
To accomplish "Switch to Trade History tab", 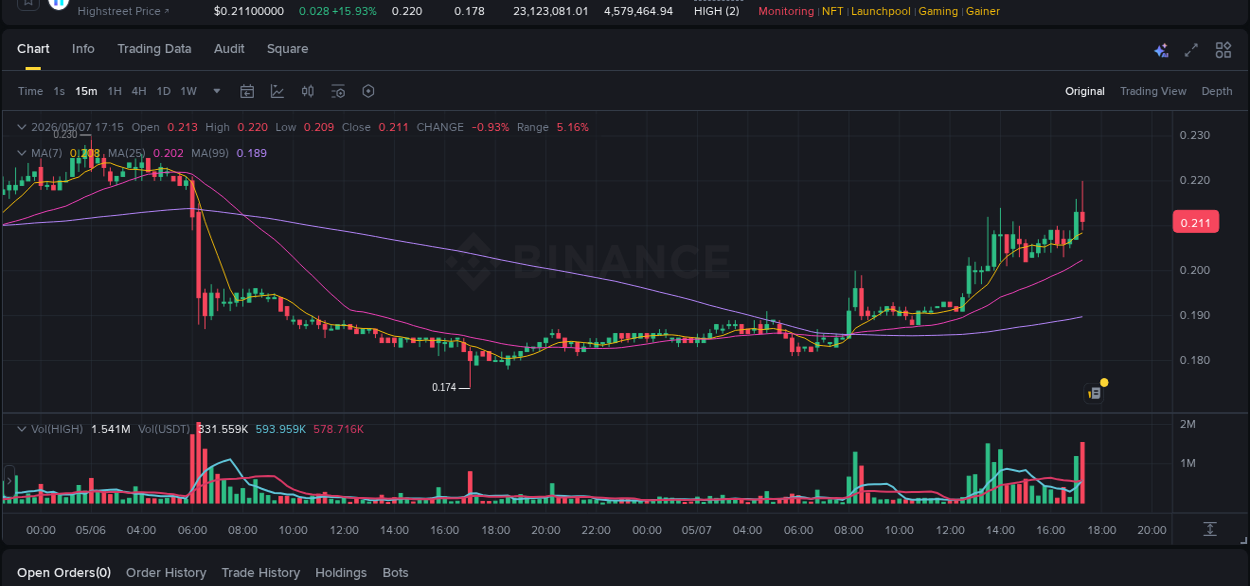I will pos(261,573).
